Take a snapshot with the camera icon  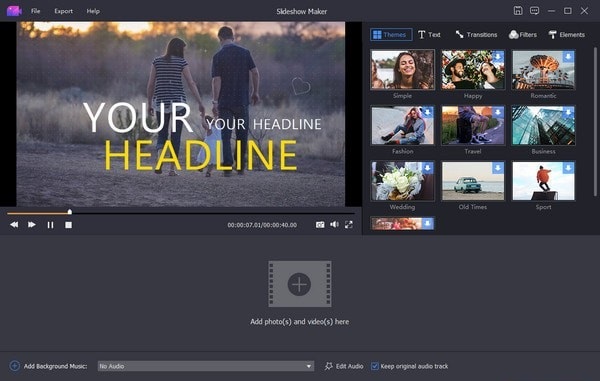coord(320,225)
